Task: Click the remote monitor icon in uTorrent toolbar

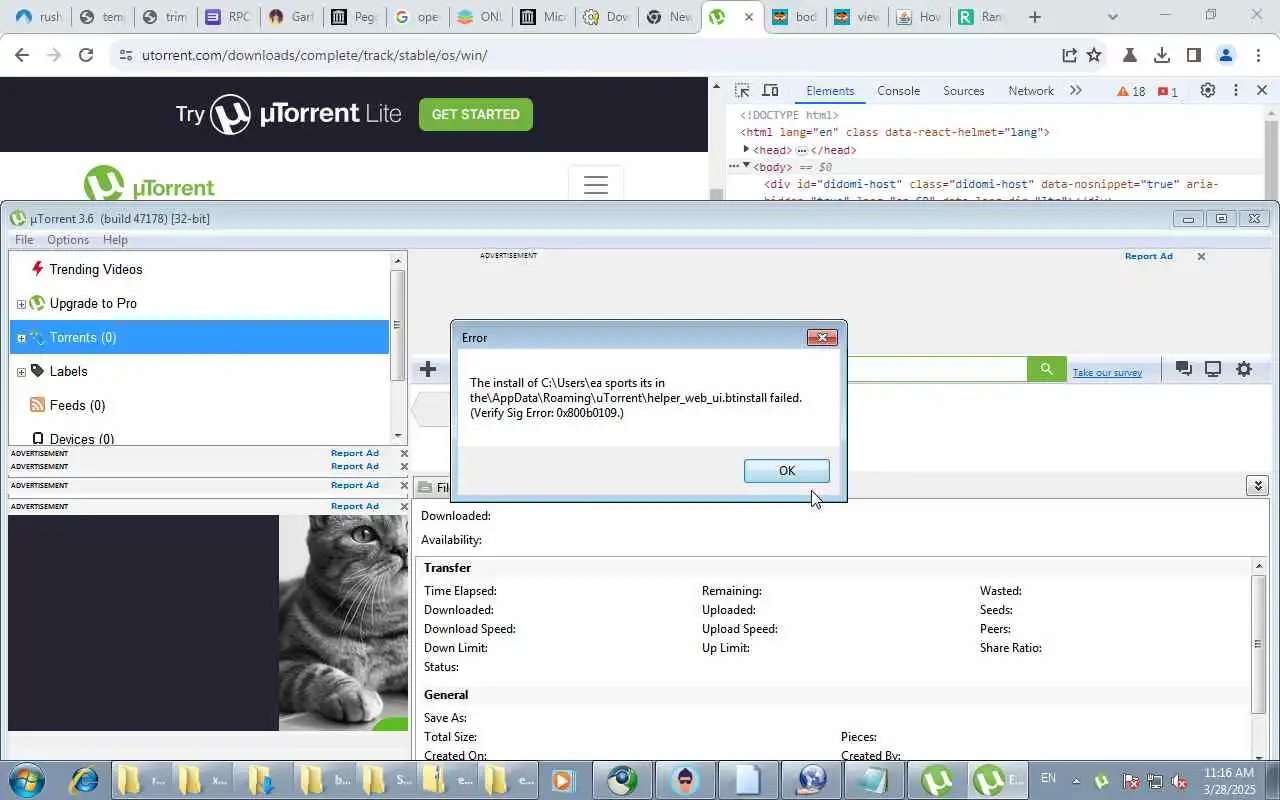Action: 1213,369
